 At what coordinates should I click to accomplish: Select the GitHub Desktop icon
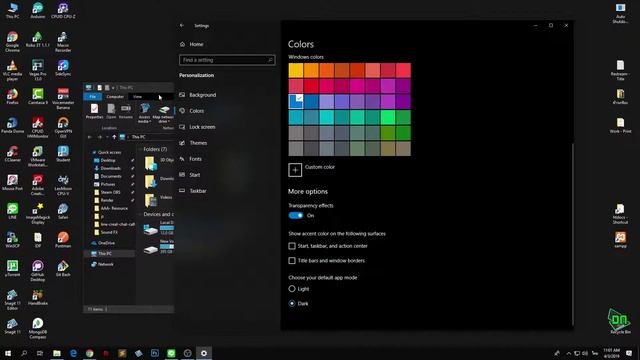click(38, 271)
